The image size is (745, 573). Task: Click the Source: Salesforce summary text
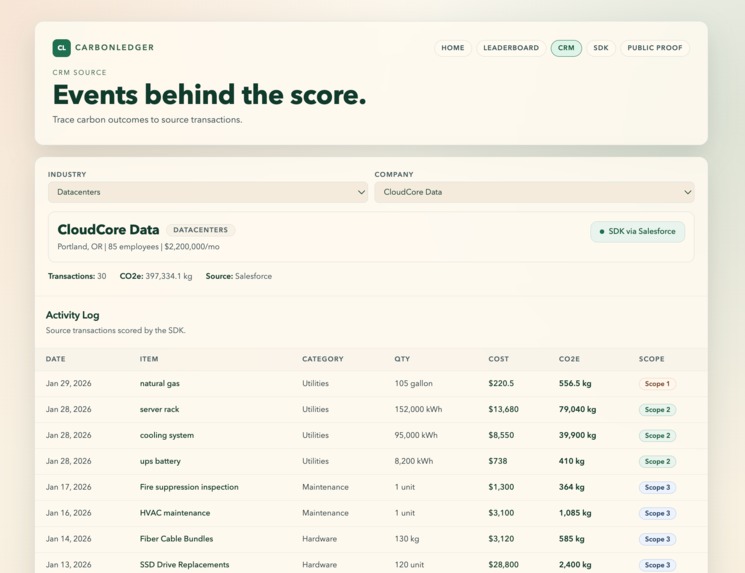click(239, 276)
